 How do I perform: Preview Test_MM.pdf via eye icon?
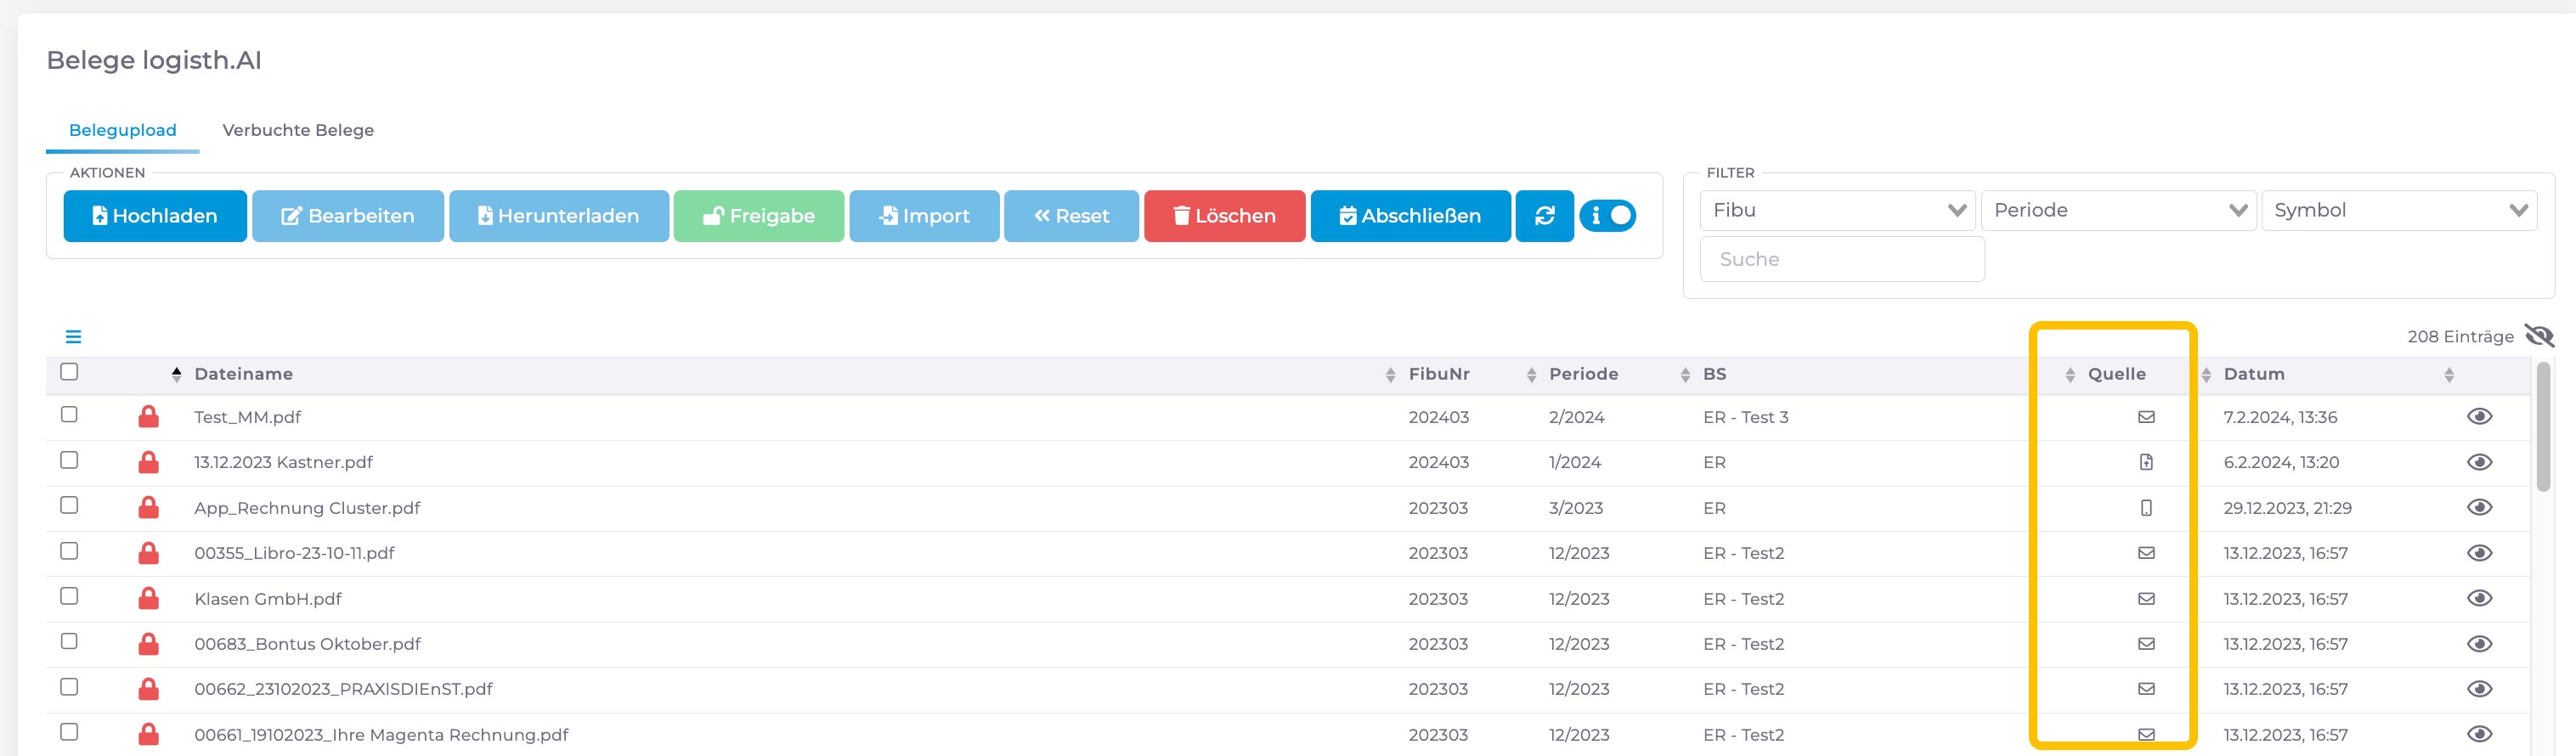tap(2479, 417)
